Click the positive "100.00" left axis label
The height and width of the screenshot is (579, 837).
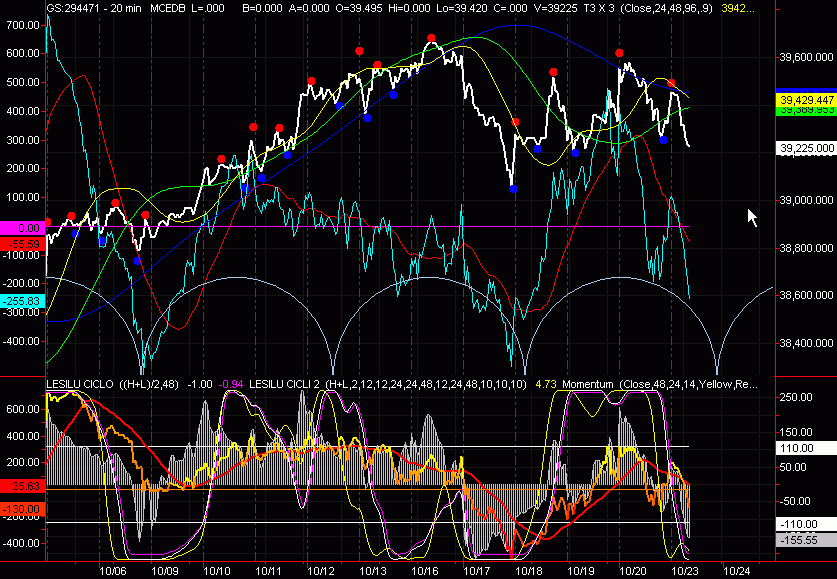[23, 197]
